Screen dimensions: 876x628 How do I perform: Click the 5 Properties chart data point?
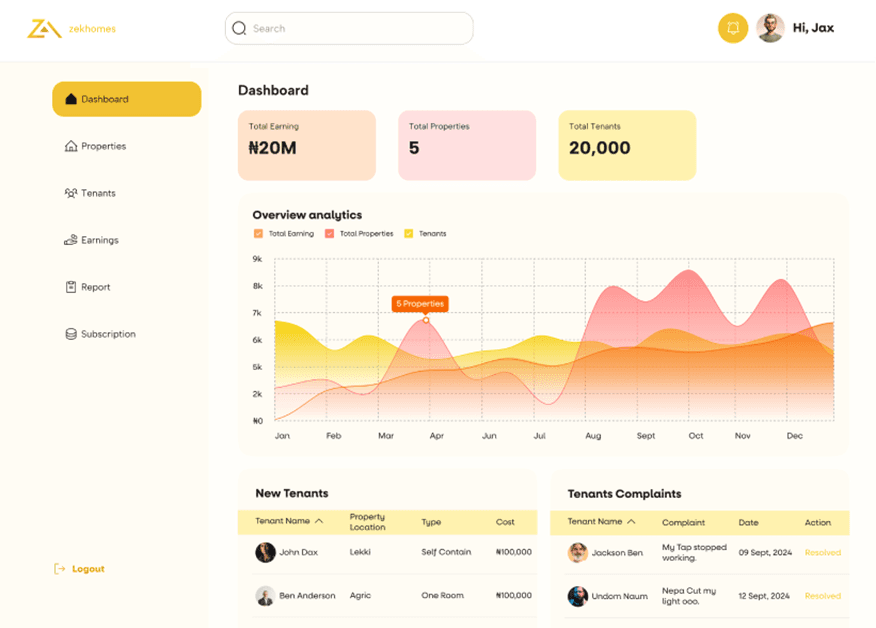(x=426, y=320)
